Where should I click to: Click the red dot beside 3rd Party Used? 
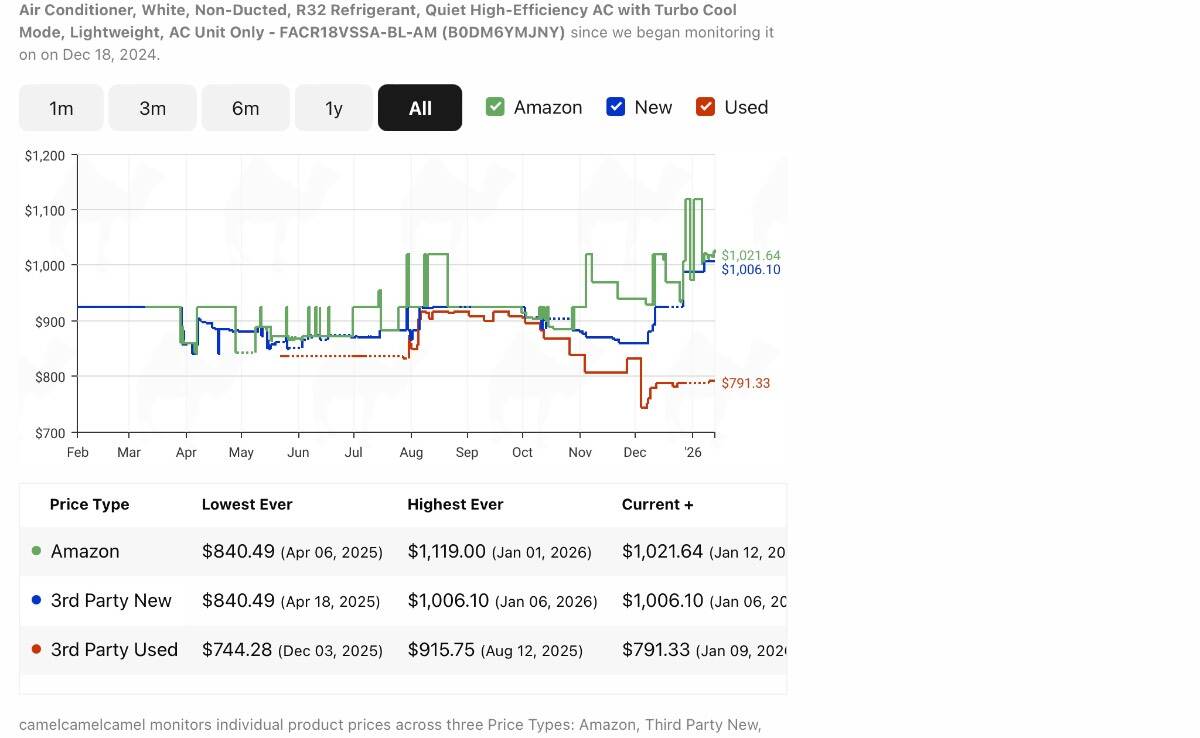tap(37, 649)
